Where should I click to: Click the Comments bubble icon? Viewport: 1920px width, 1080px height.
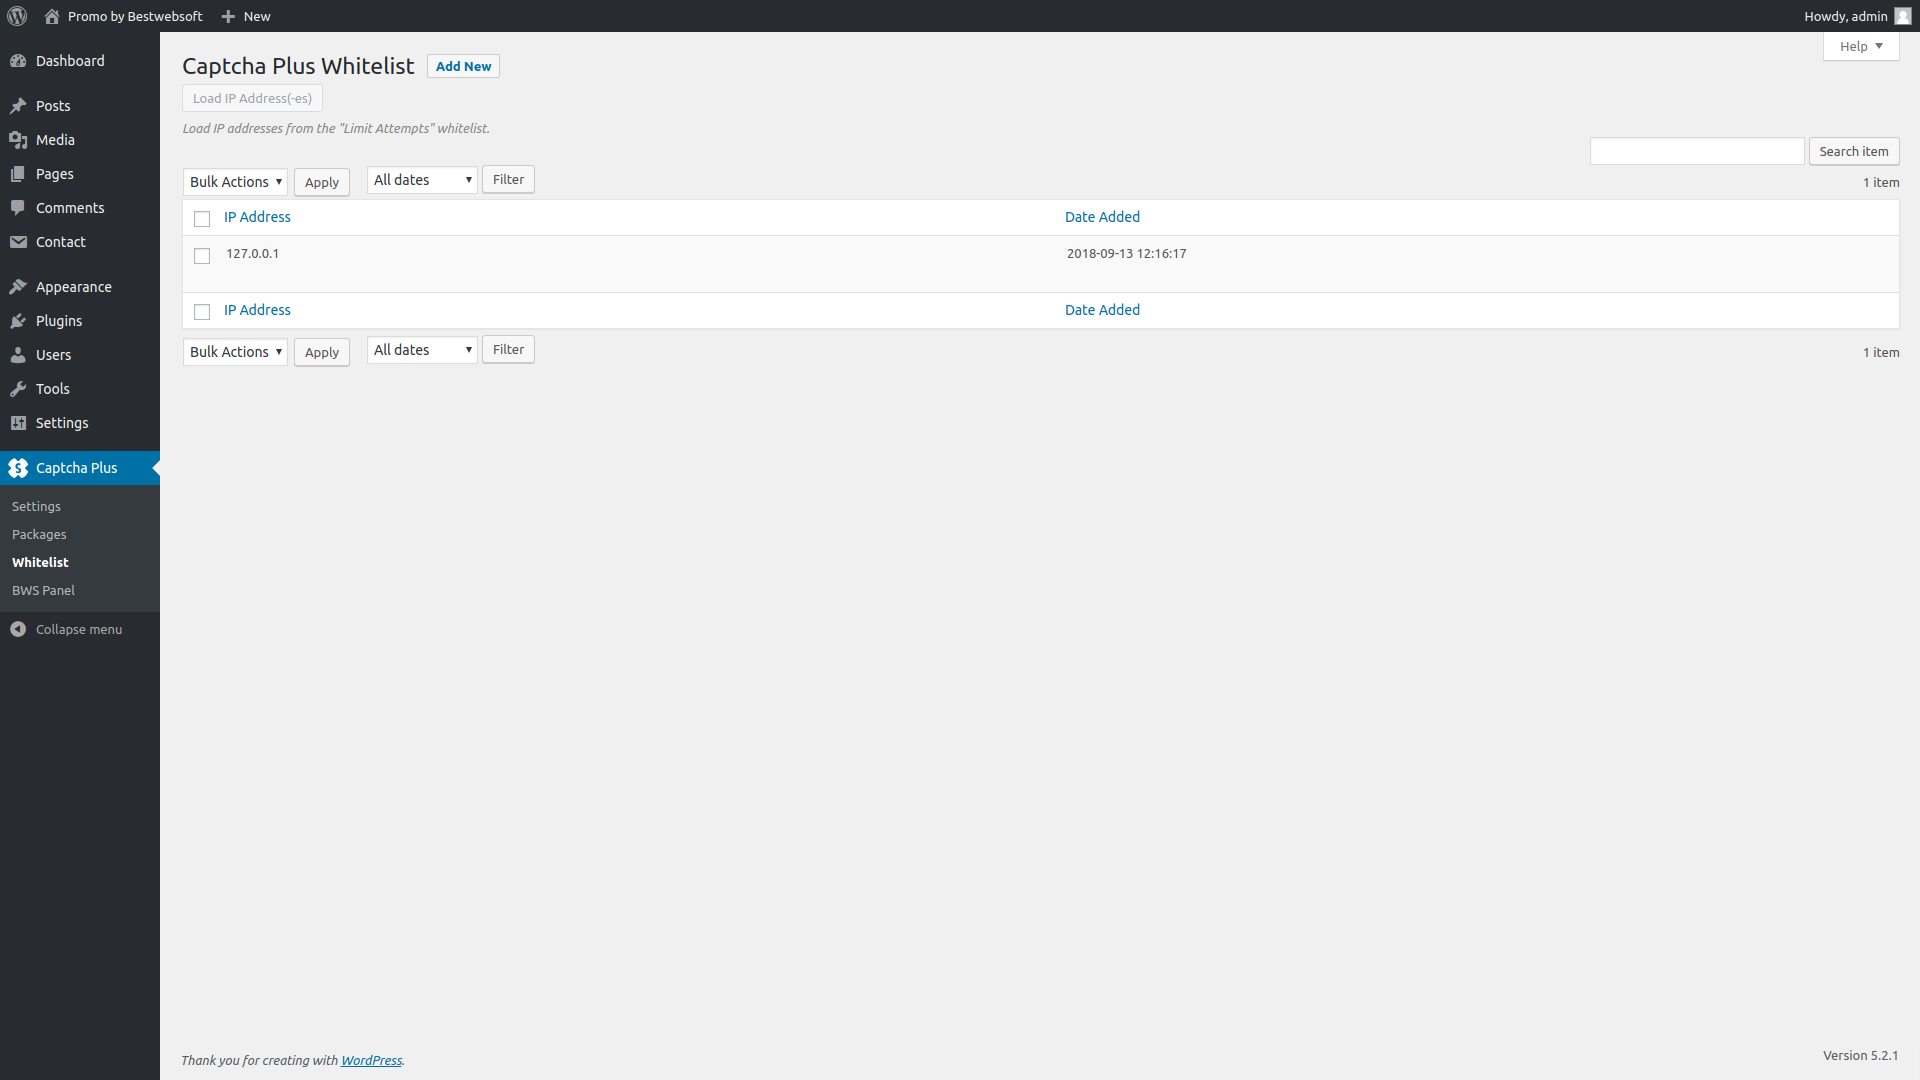coord(18,208)
